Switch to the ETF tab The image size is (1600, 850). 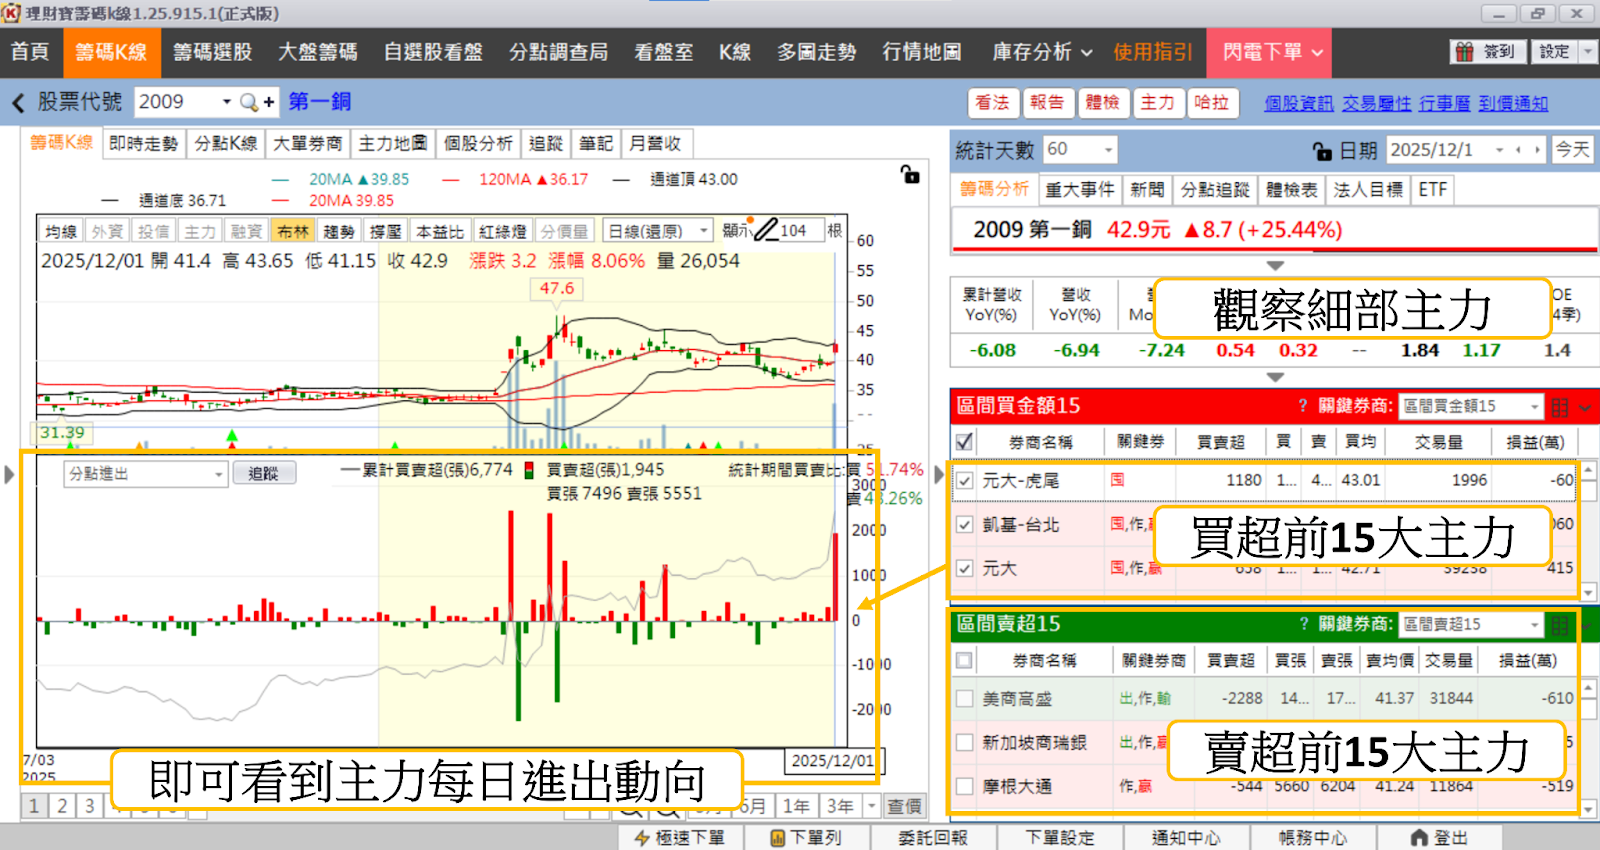click(1432, 189)
